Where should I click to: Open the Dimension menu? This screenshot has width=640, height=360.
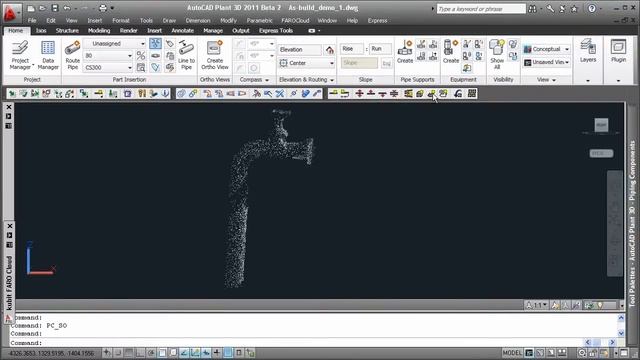[x=198, y=20]
